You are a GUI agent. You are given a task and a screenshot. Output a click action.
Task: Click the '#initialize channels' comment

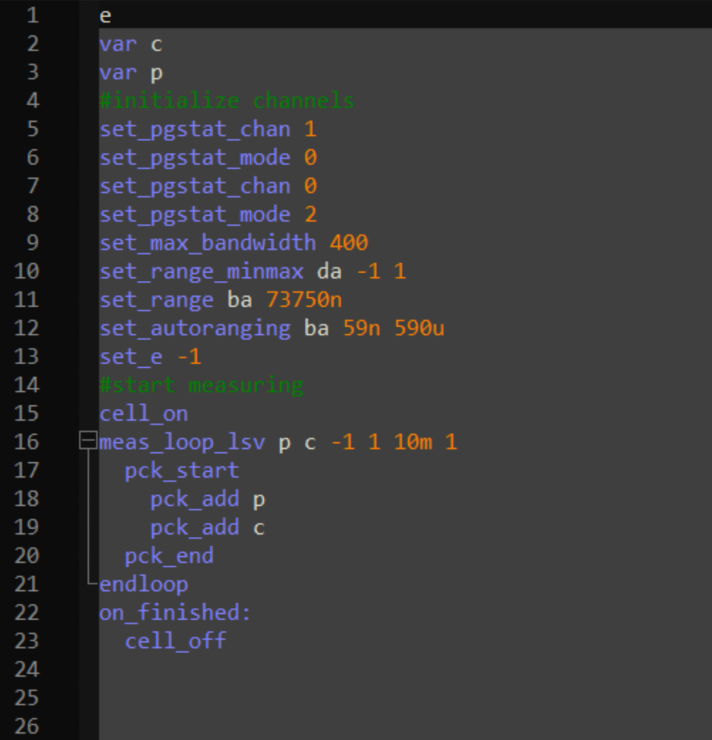[x=226, y=101]
